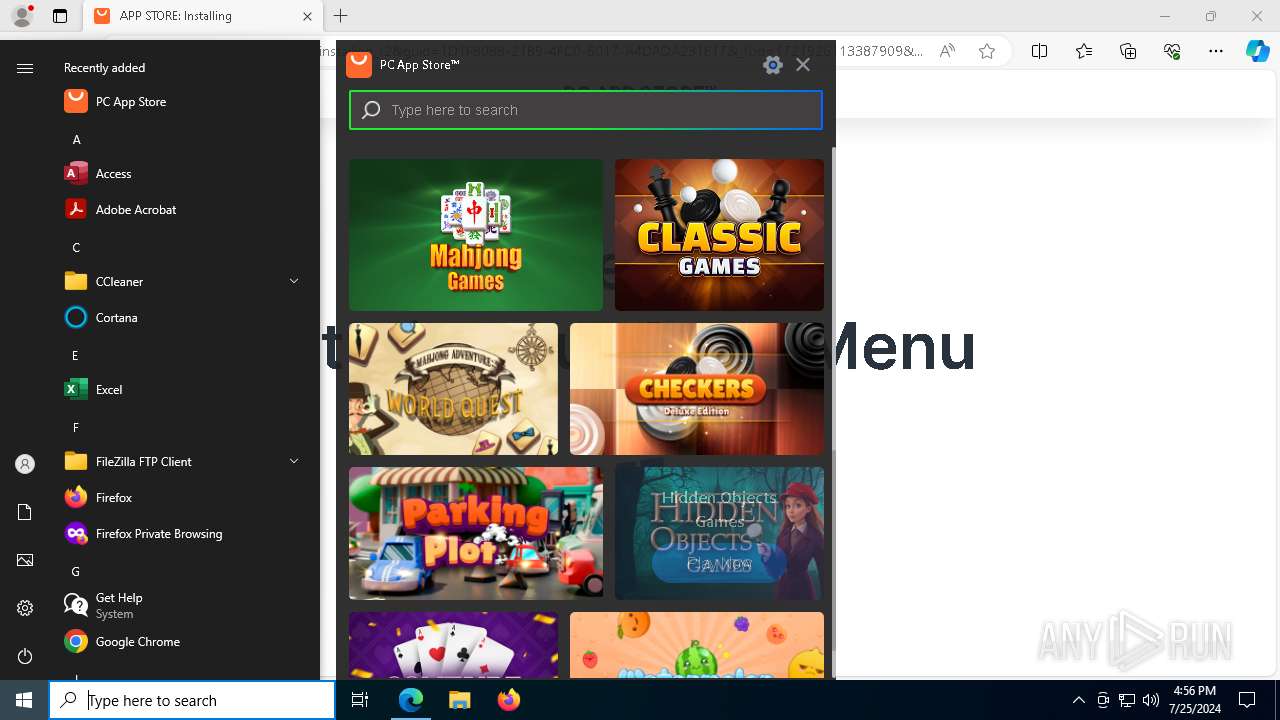Launch PC App Store from Recently added
1280x720 pixels.
coord(184,101)
